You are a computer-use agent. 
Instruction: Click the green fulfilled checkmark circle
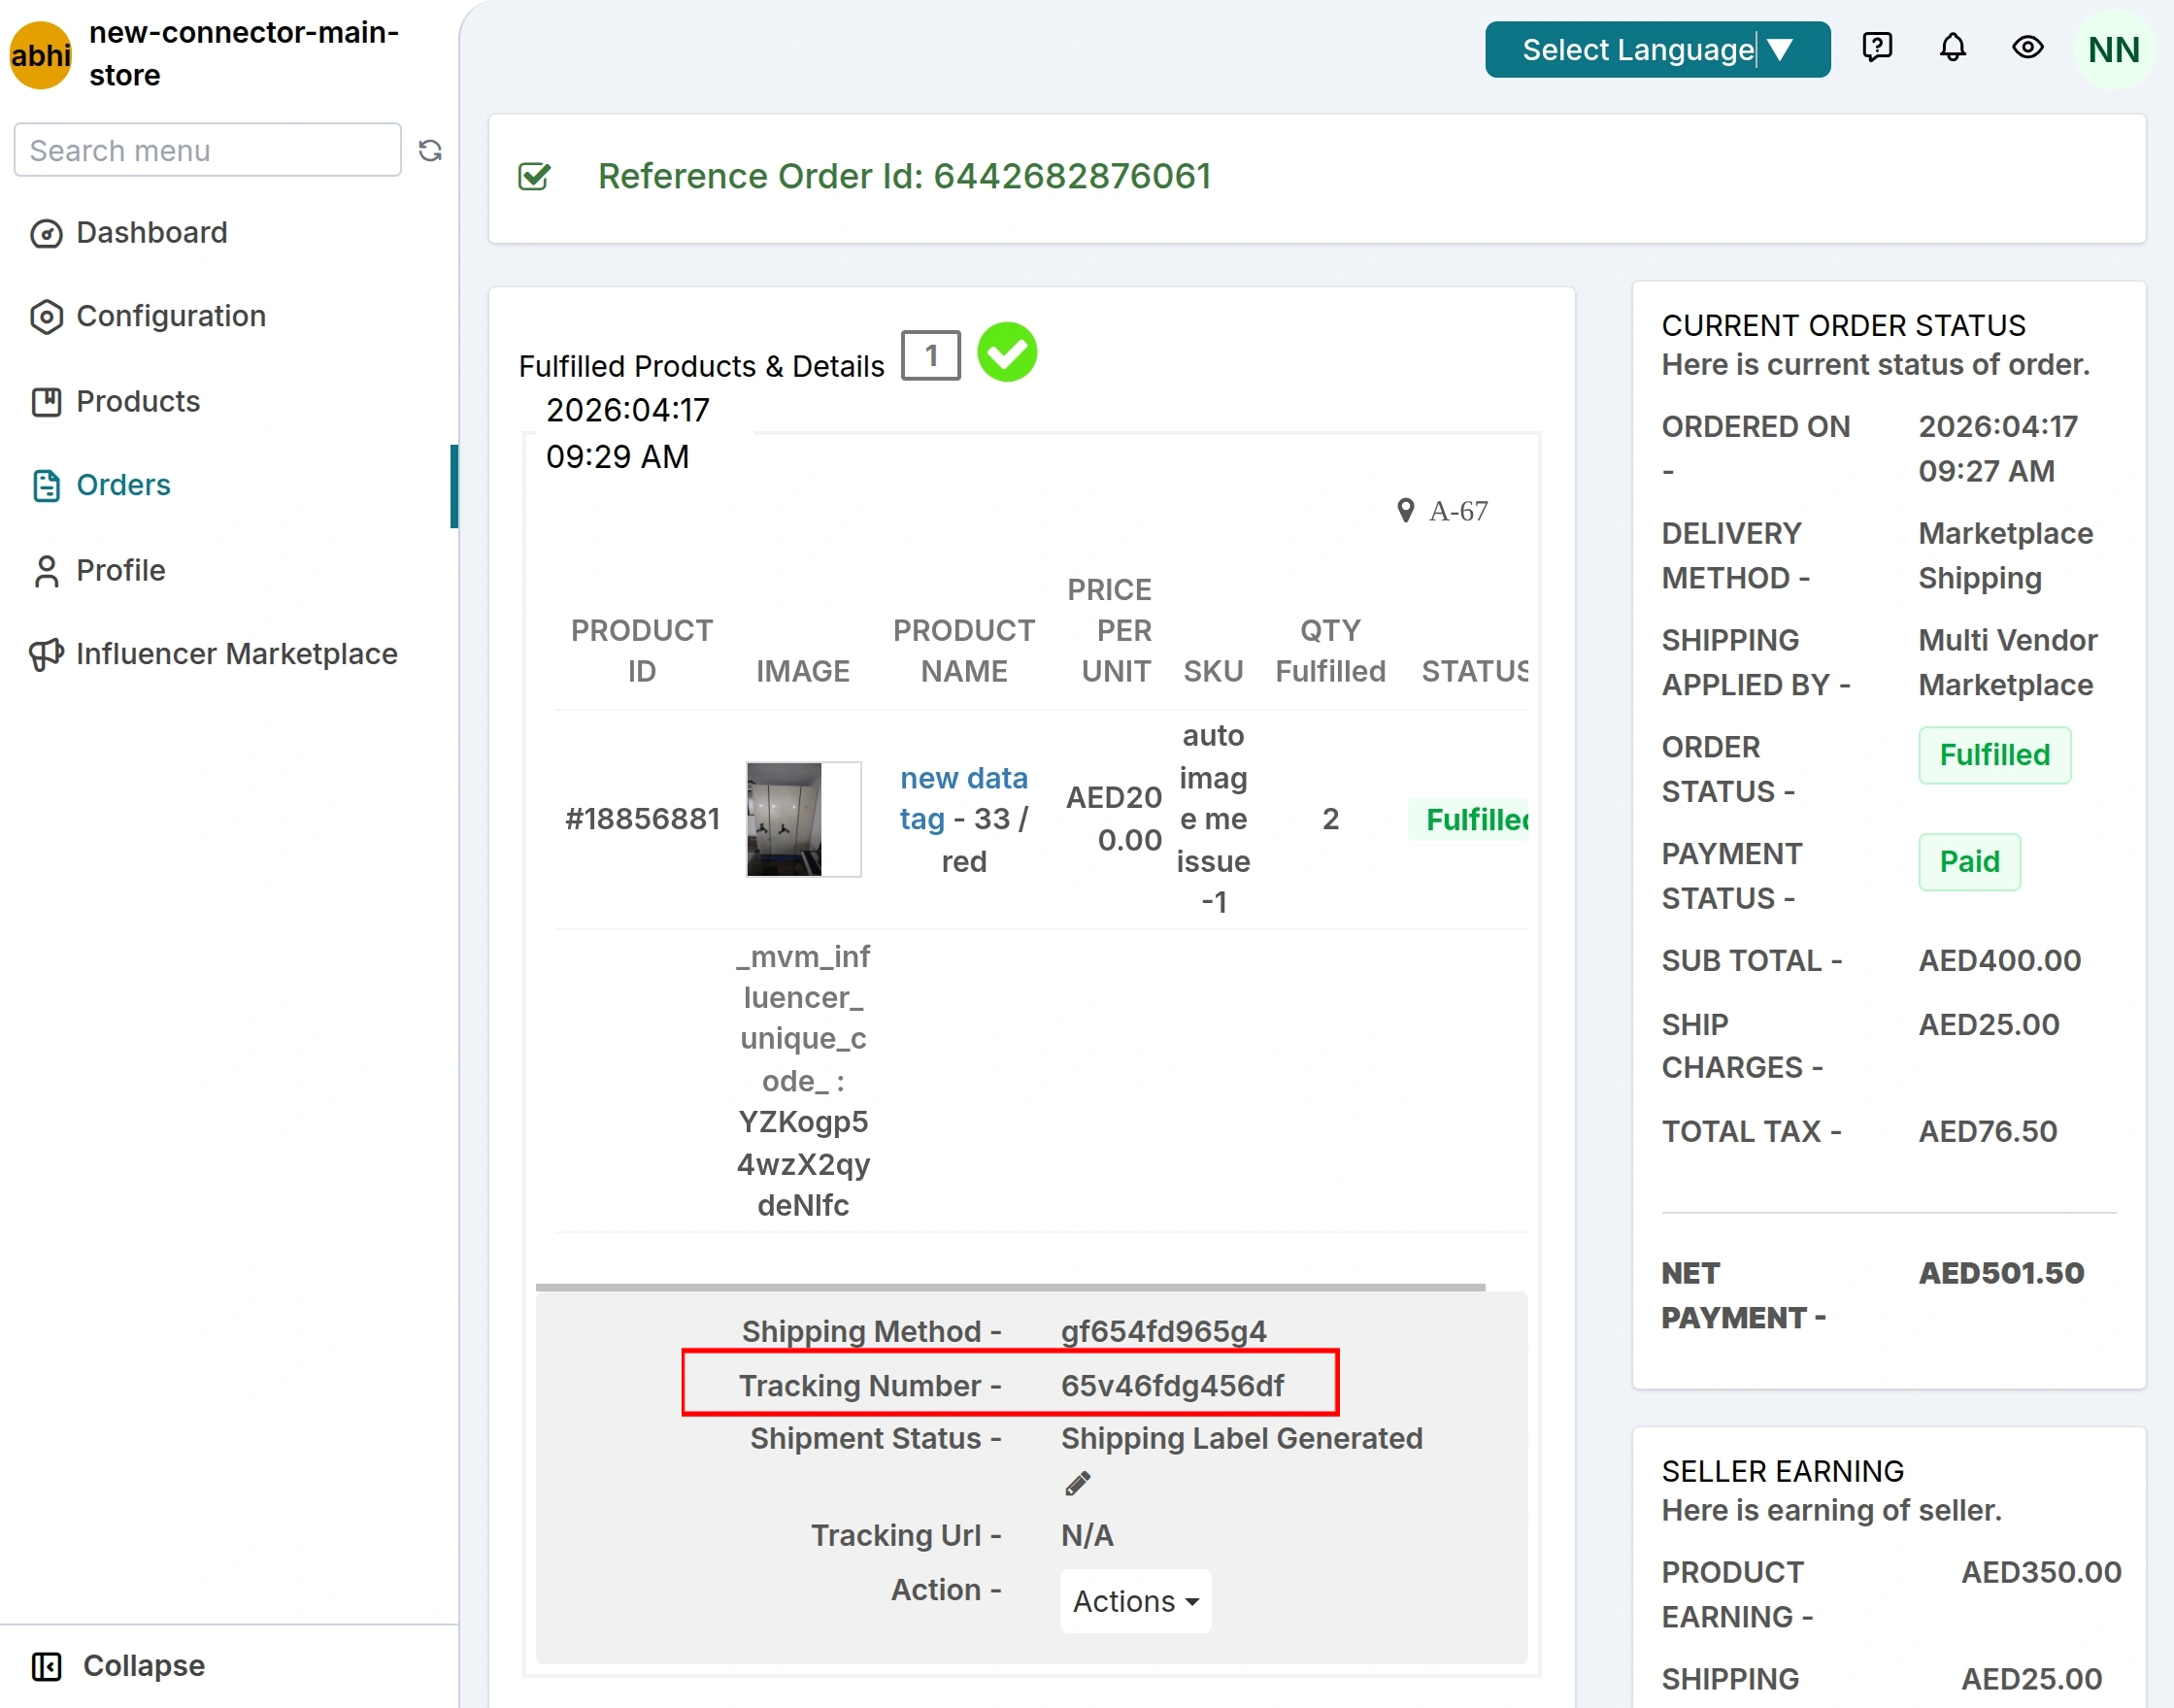1006,352
